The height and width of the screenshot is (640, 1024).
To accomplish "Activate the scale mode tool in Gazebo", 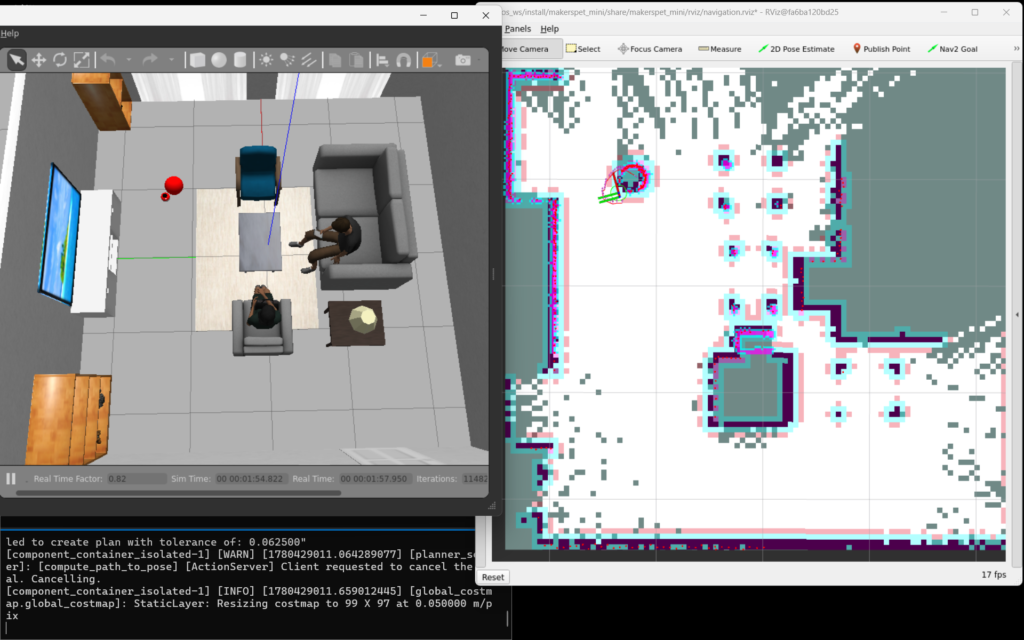I will 82,60.
